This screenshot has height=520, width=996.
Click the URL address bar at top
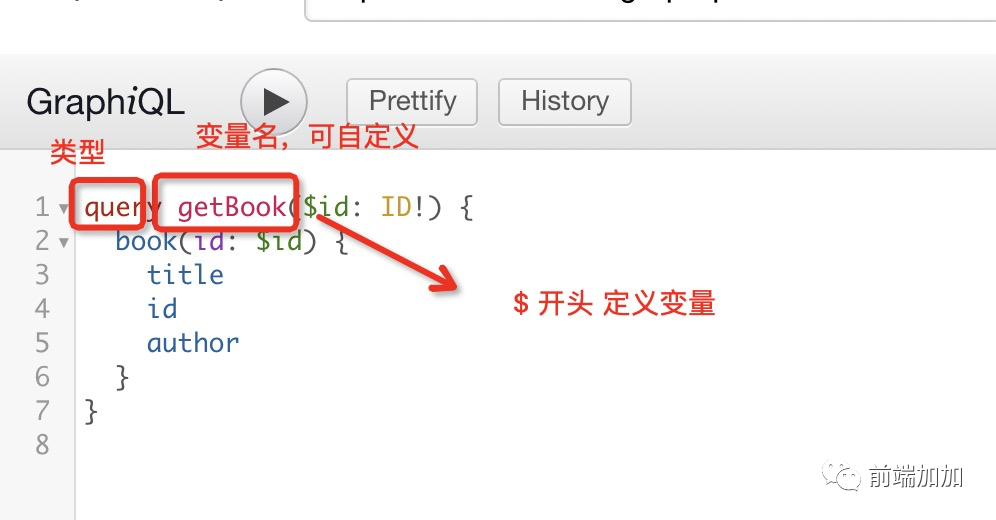(x=650, y=10)
